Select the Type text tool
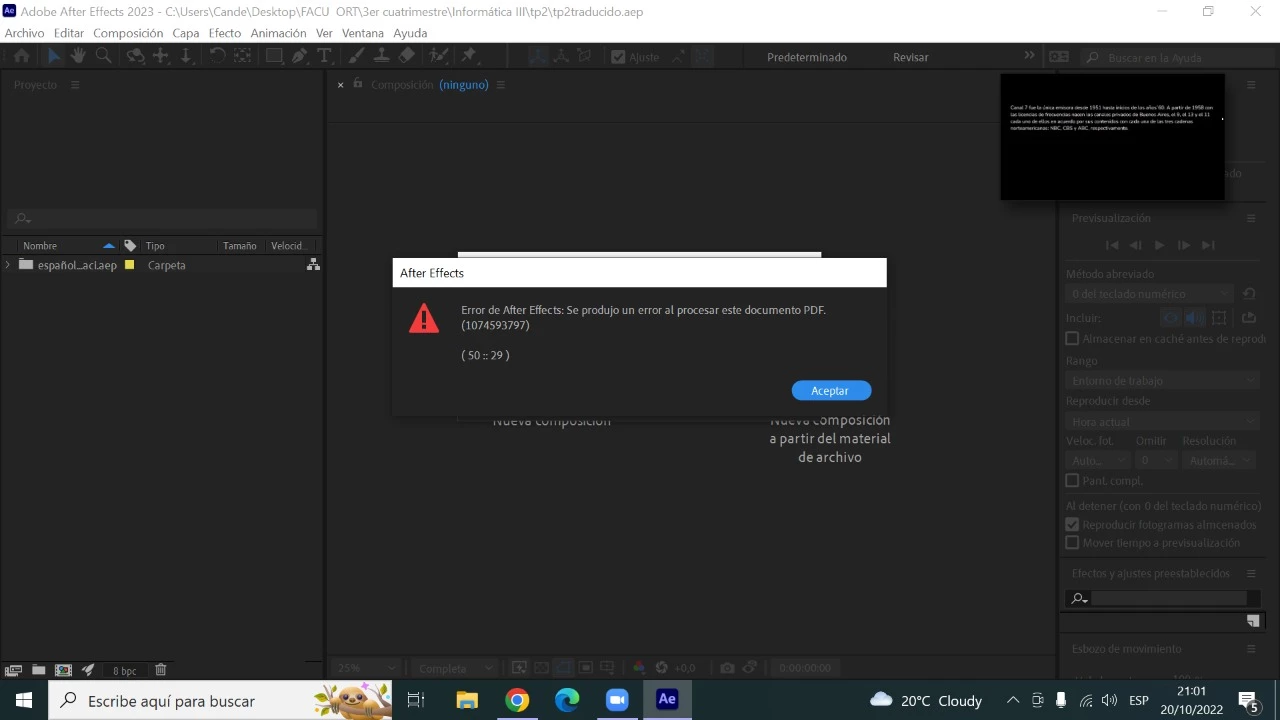 click(324, 57)
